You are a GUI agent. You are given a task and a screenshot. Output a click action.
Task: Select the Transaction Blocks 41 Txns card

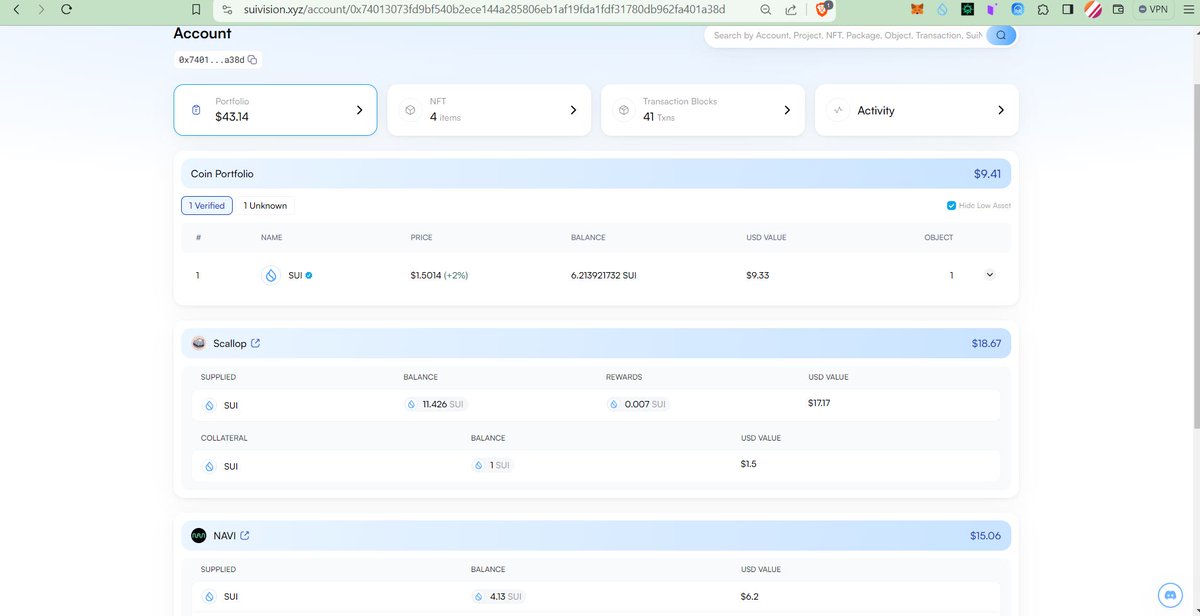[x=703, y=110]
